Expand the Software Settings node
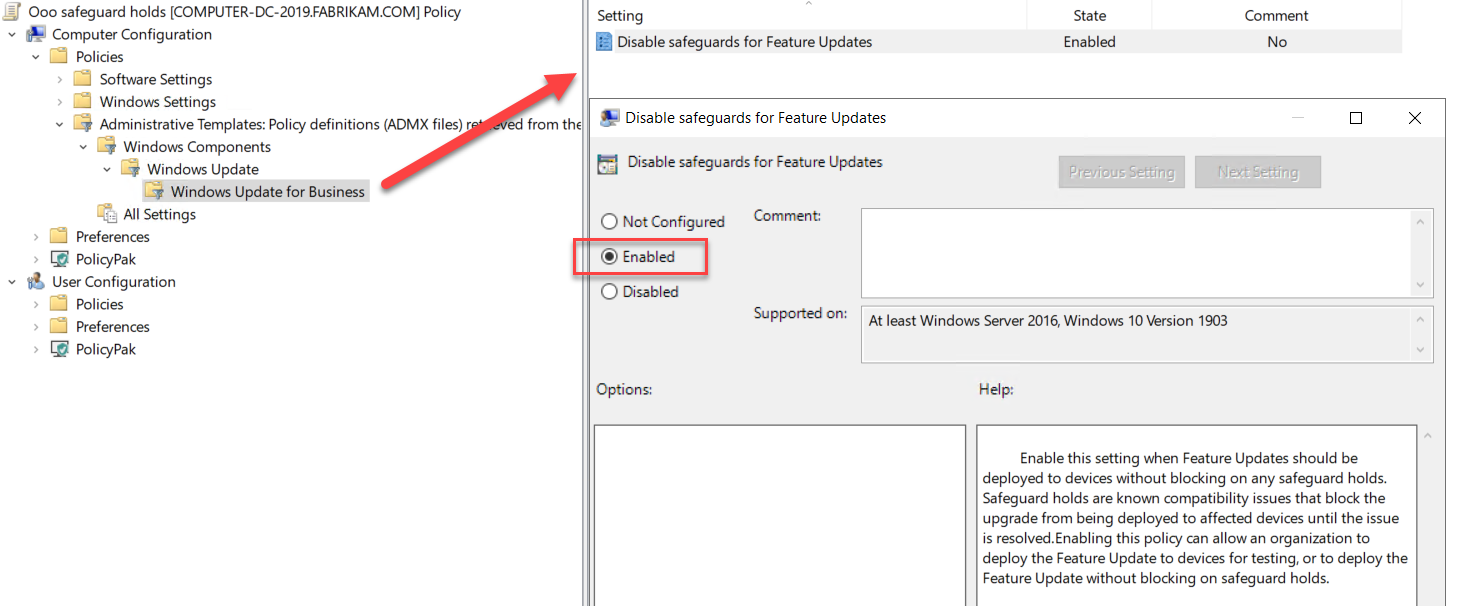The height and width of the screenshot is (606, 1464). coord(60,79)
